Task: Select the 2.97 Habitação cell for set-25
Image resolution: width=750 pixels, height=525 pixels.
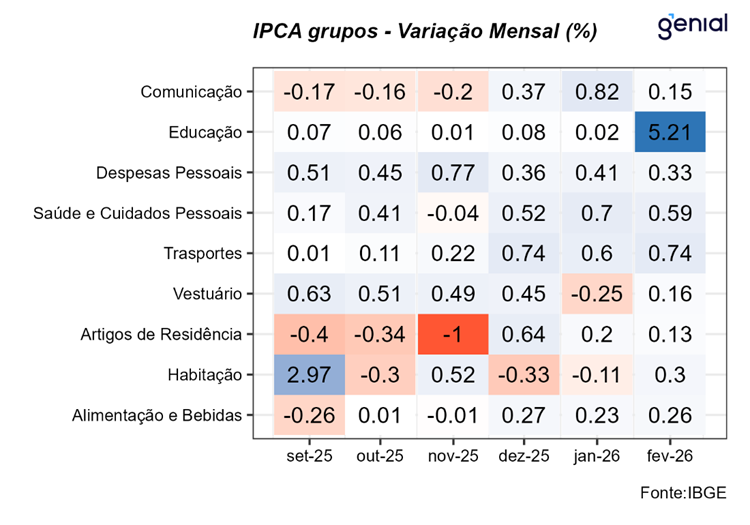Action: [309, 375]
